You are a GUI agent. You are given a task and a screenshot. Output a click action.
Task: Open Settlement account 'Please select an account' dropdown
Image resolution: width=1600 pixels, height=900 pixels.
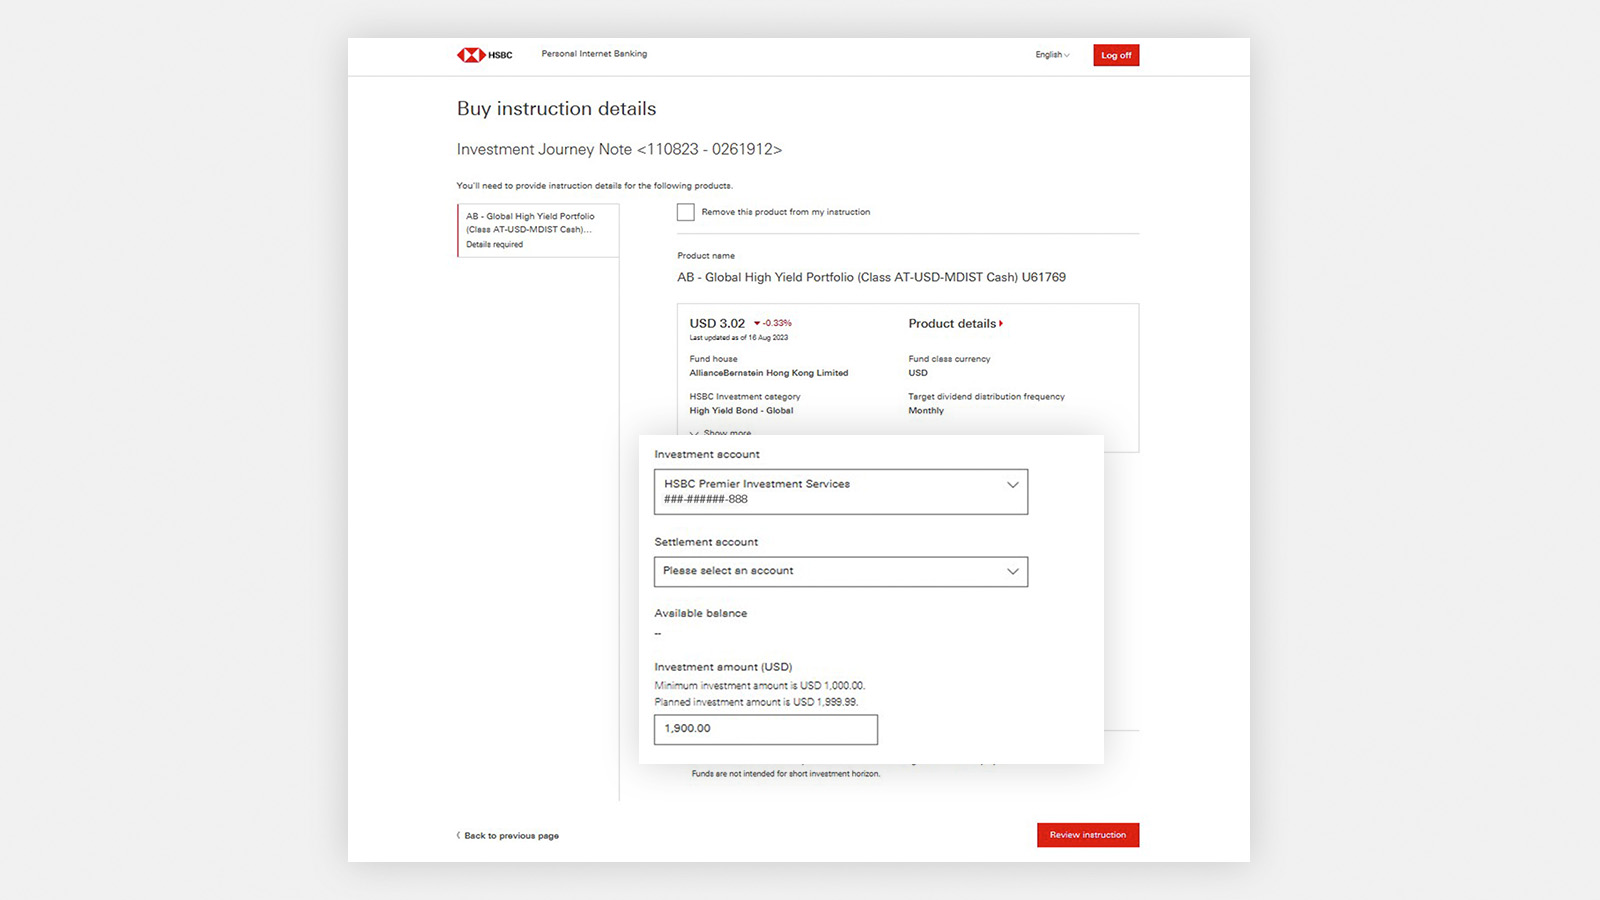coord(841,571)
